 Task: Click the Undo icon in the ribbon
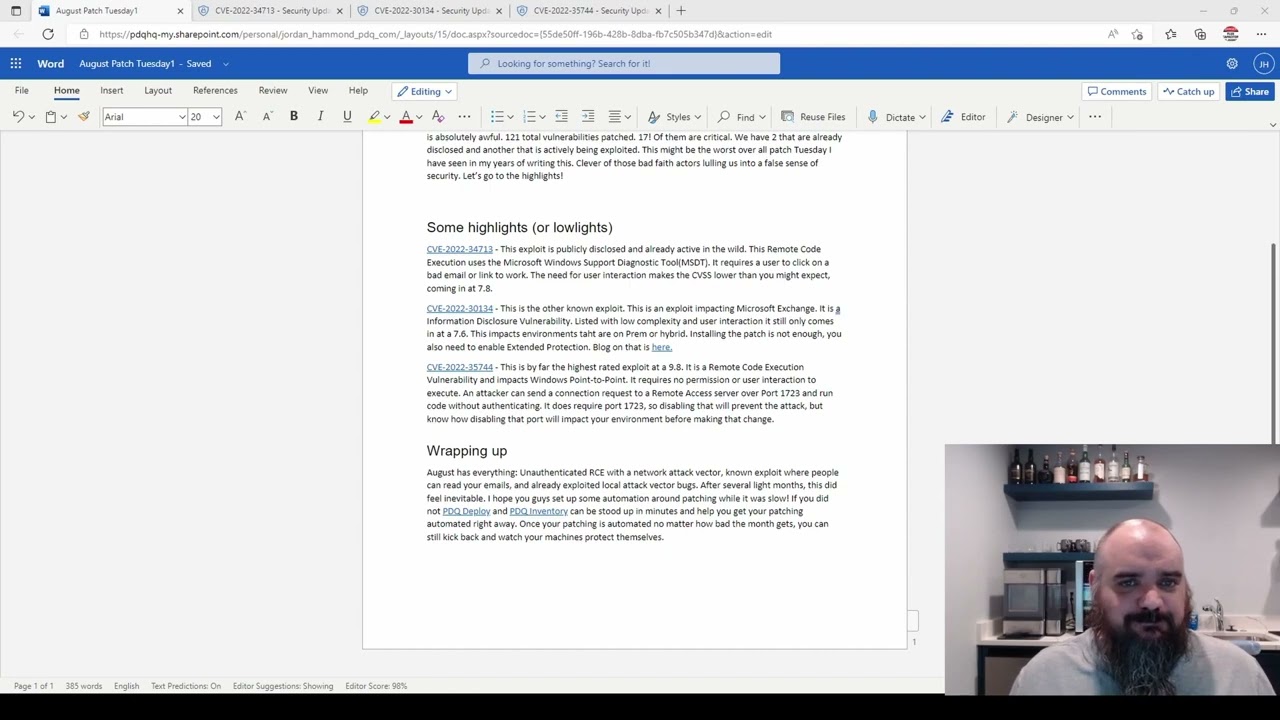(18, 117)
